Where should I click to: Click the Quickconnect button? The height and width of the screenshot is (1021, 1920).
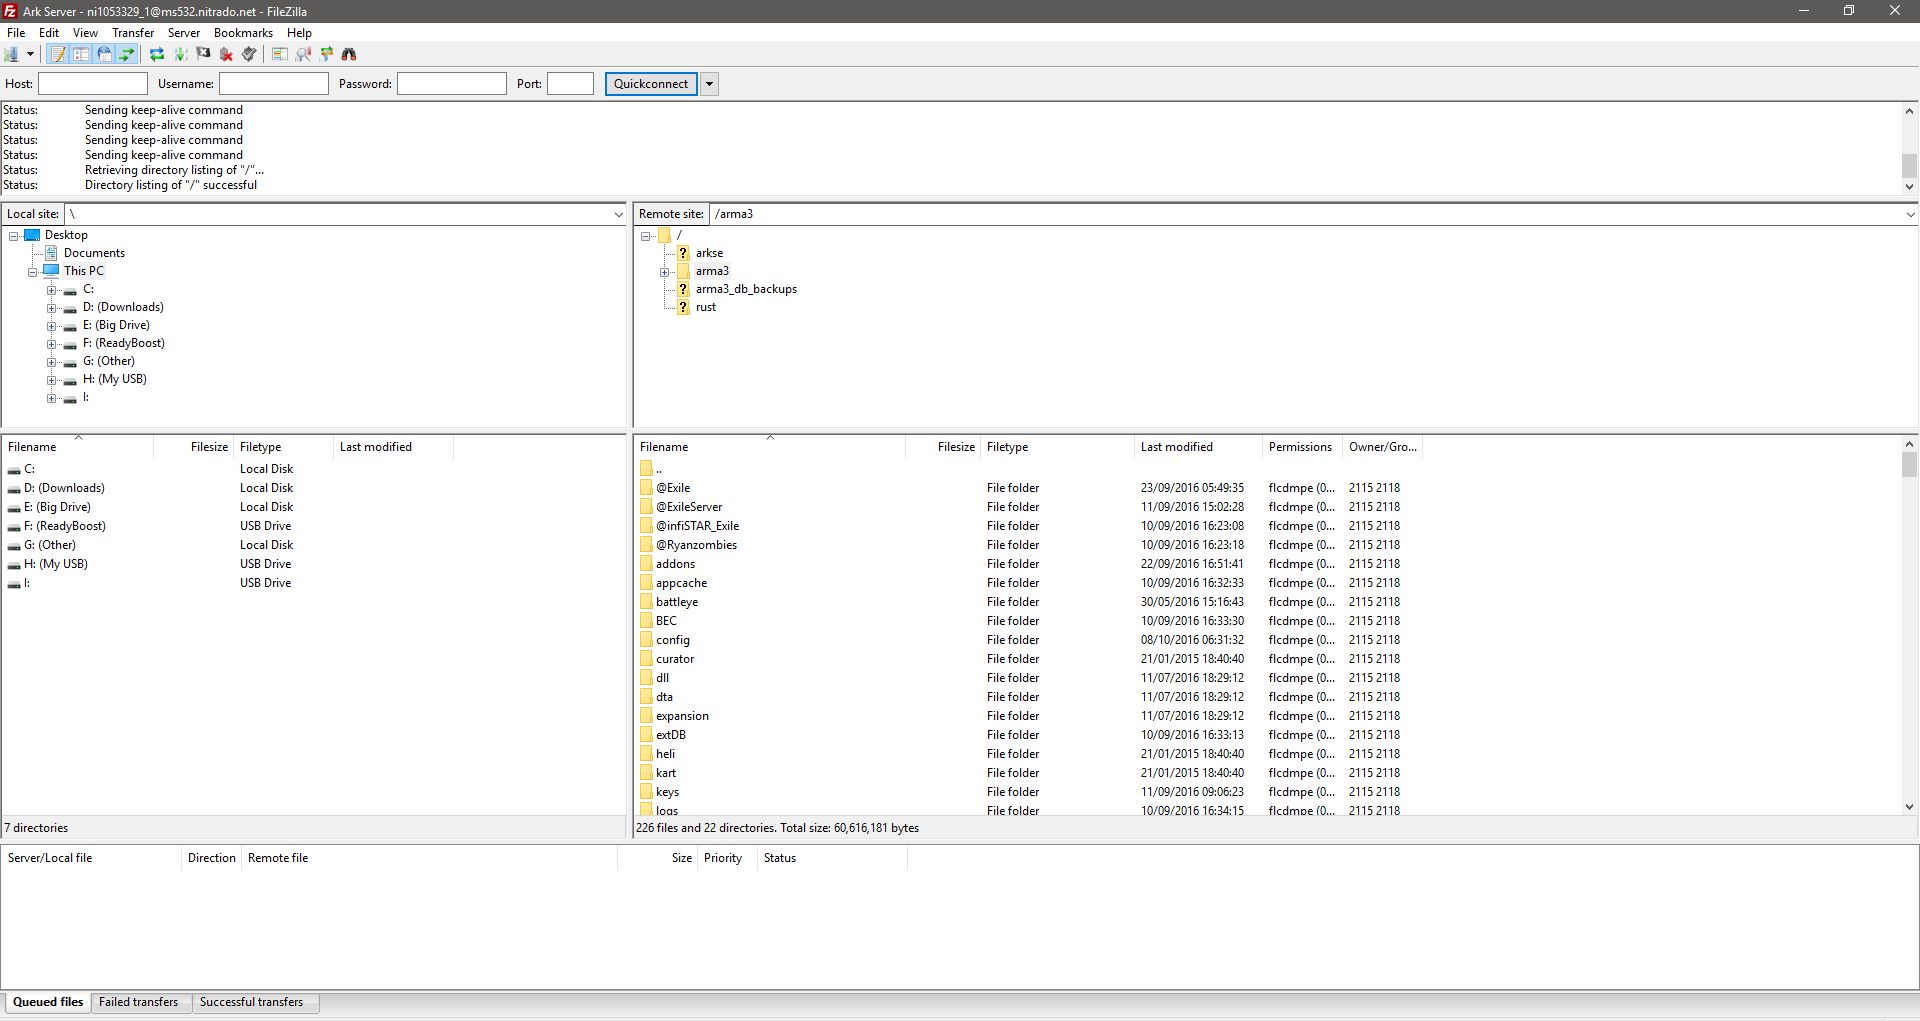(651, 84)
